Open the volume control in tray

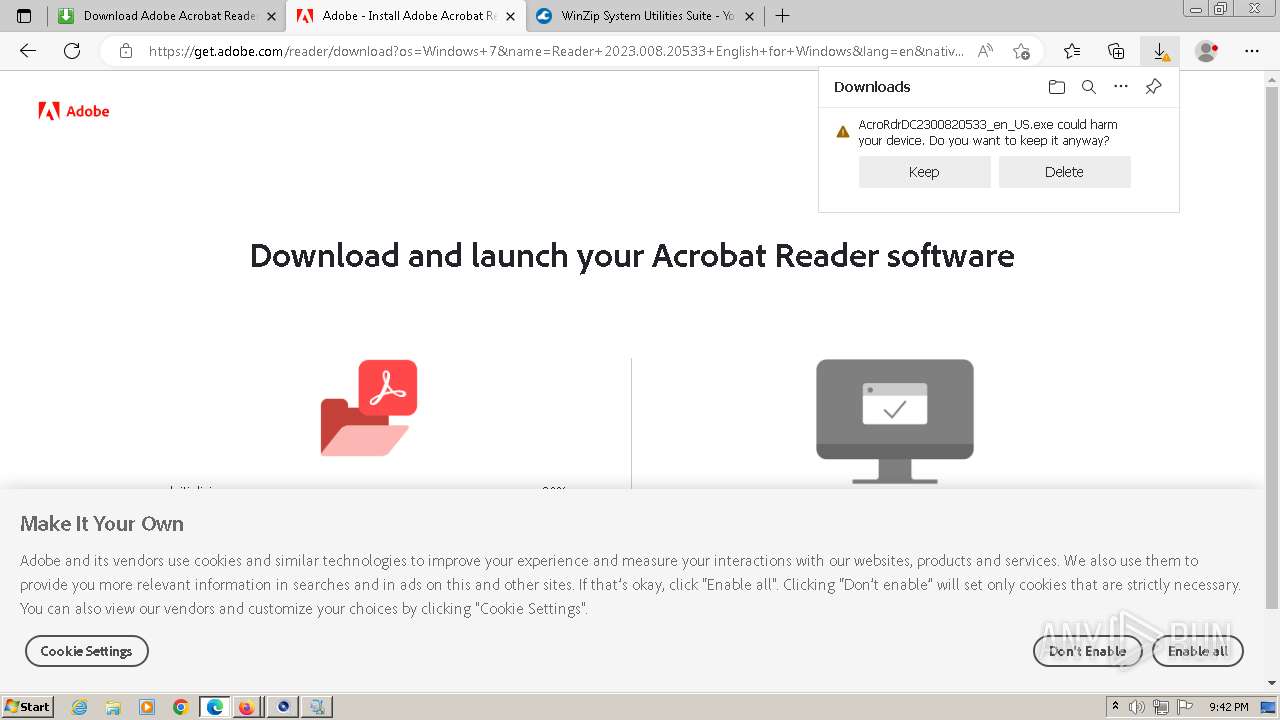[x=1137, y=707]
